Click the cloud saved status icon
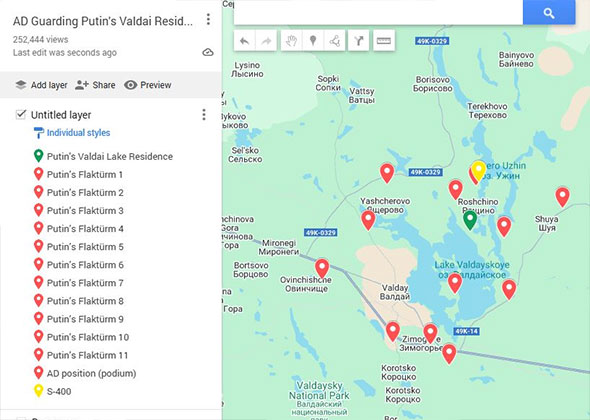590x420 pixels. 208,52
